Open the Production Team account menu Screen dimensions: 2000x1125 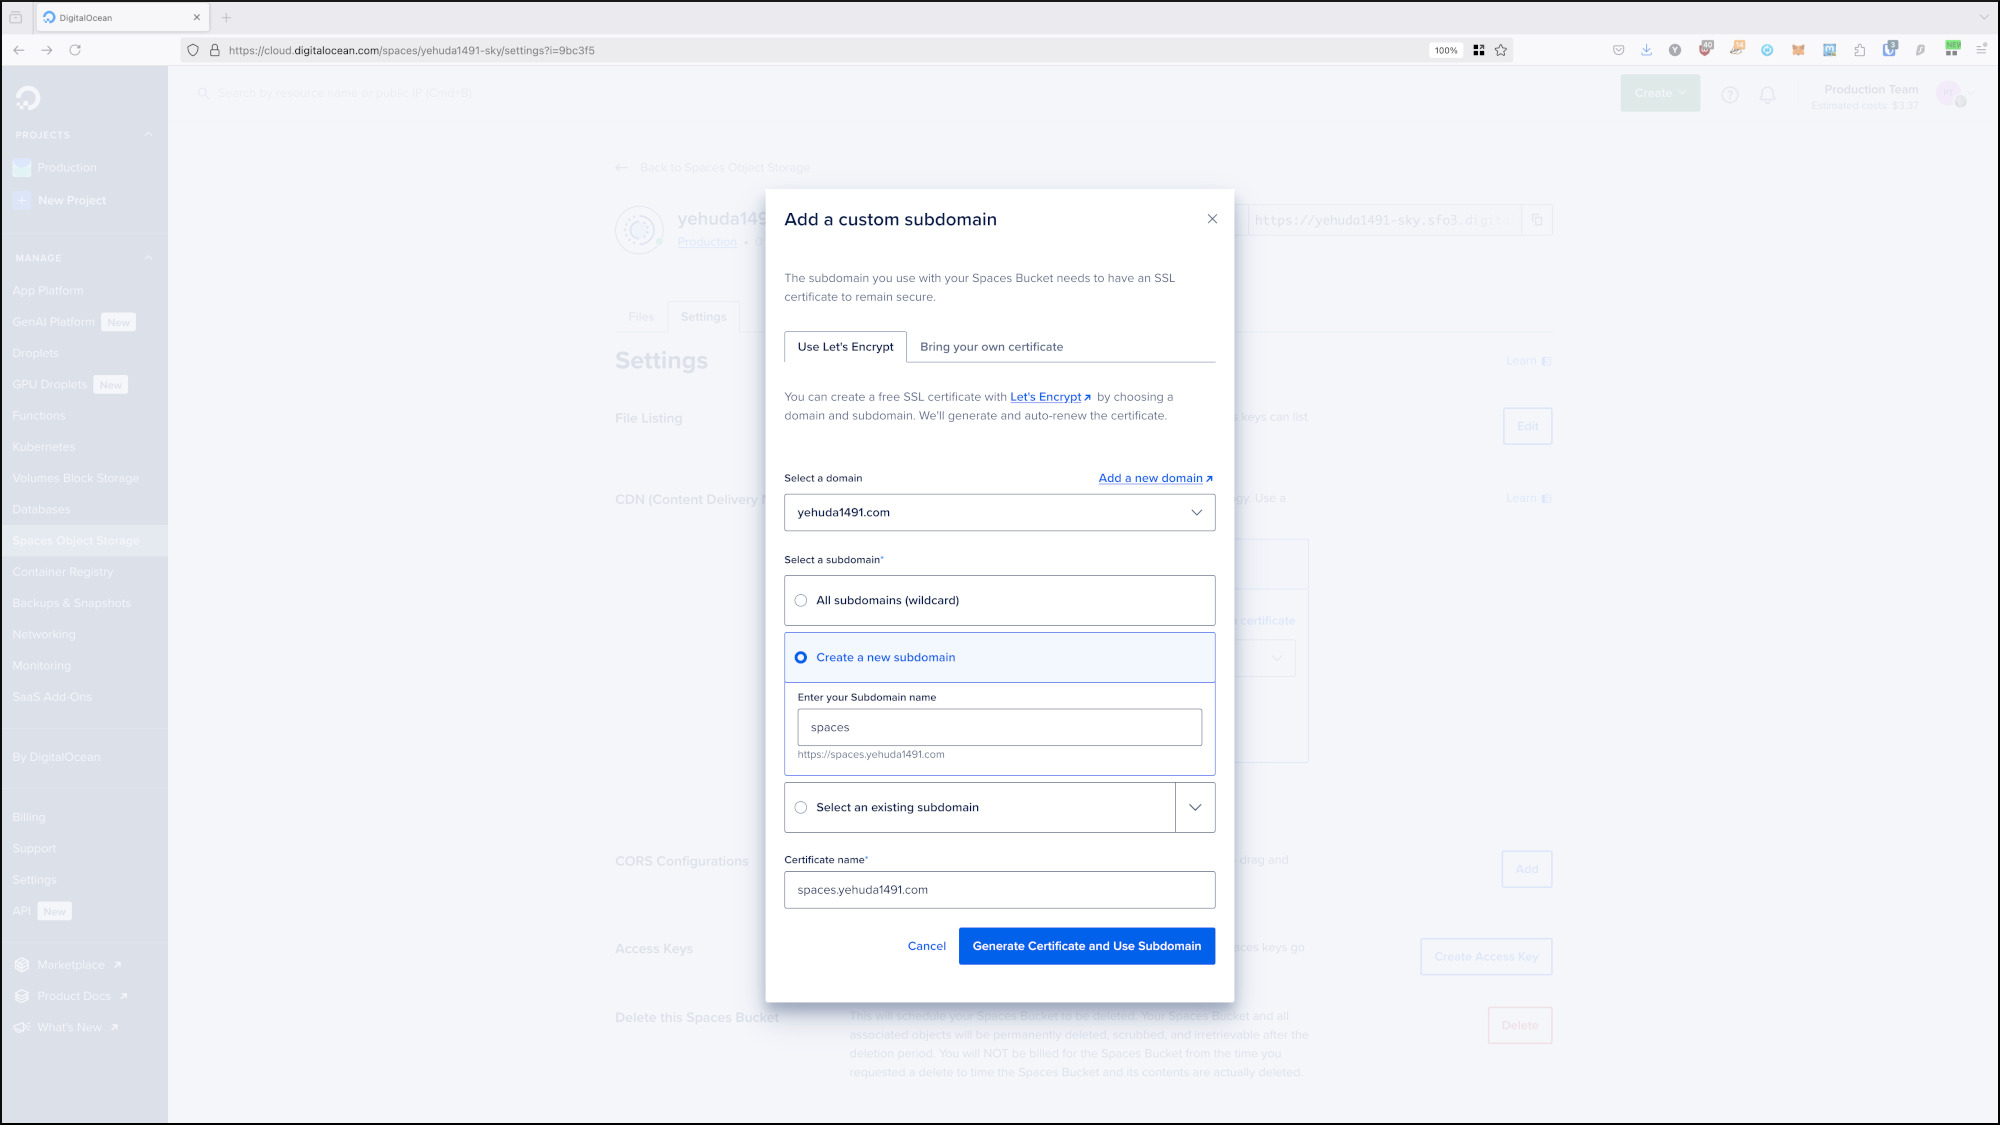coord(1890,96)
